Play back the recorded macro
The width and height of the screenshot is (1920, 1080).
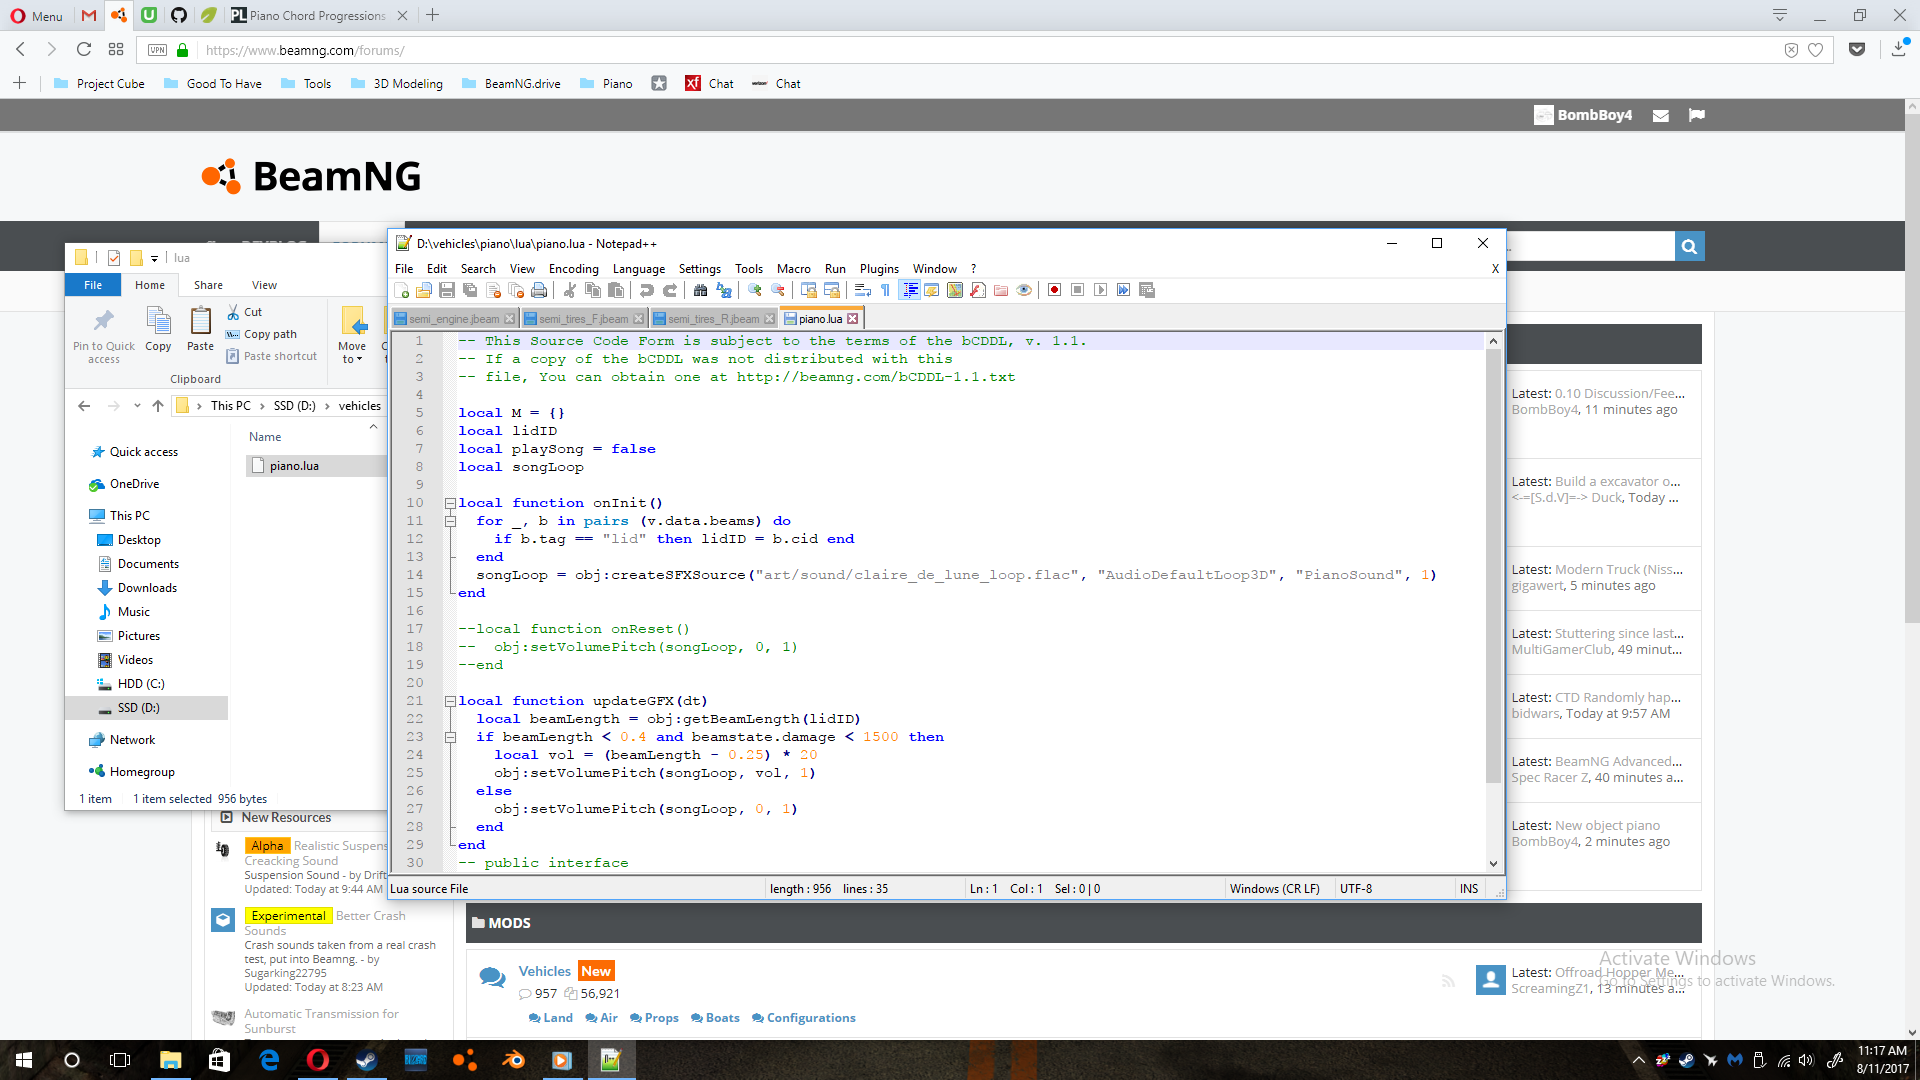pyautogui.click(x=1100, y=290)
